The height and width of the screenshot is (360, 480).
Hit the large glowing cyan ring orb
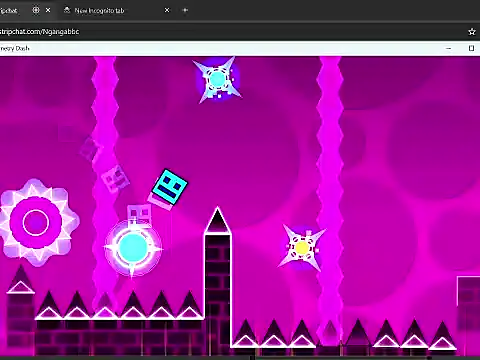(x=133, y=248)
